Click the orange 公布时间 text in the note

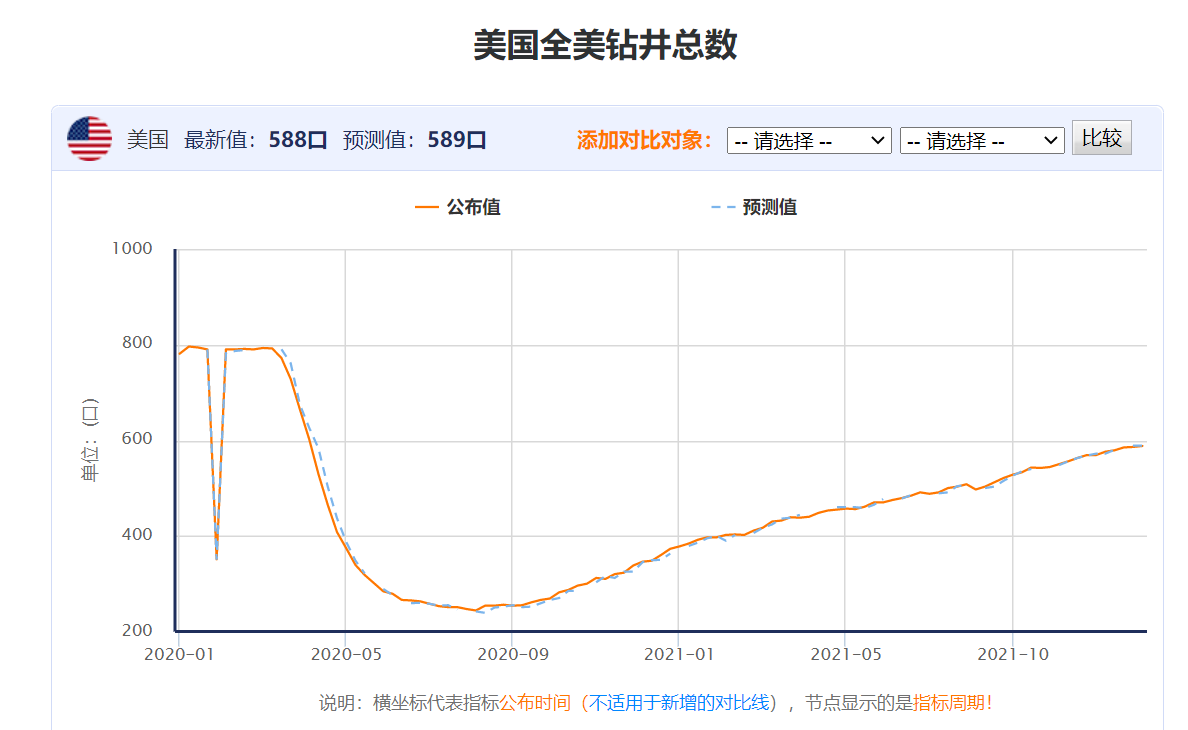pos(535,703)
